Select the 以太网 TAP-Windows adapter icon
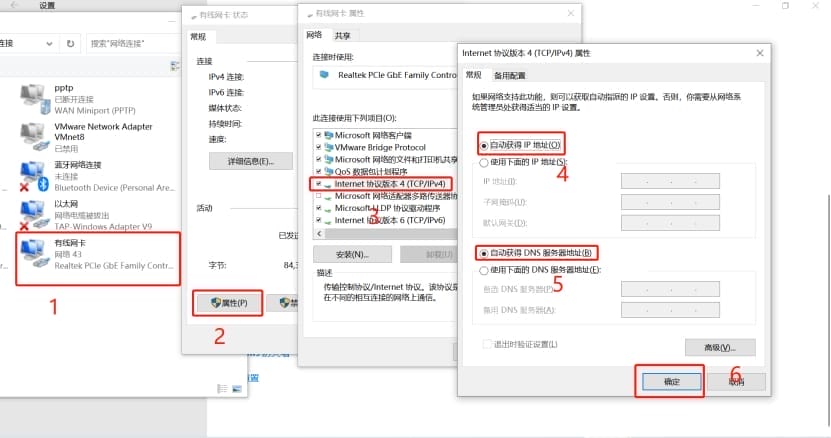This screenshot has height=438, width=831. [34, 215]
